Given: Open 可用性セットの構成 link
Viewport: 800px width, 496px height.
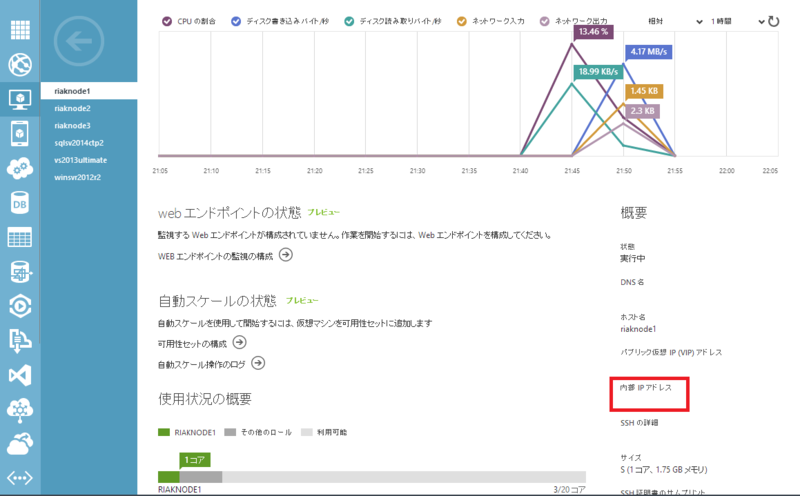Looking at the screenshot, I should (192, 344).
